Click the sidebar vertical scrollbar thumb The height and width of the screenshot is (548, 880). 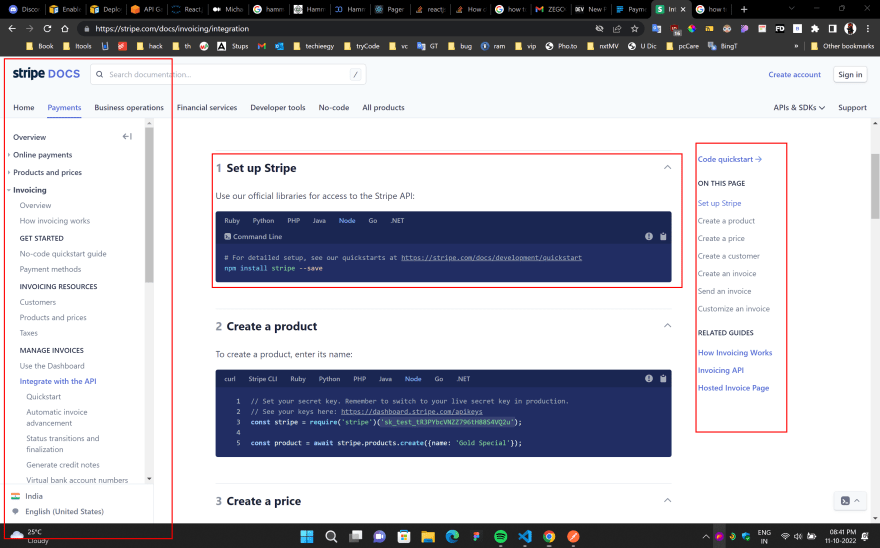149,205
